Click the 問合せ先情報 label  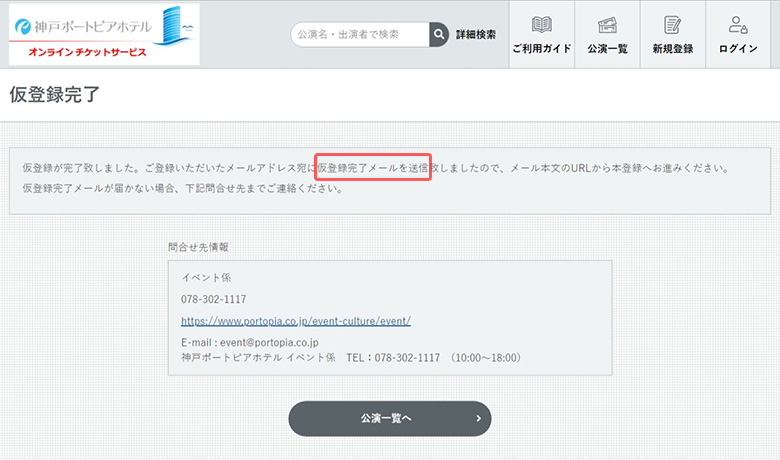point(198,247)
